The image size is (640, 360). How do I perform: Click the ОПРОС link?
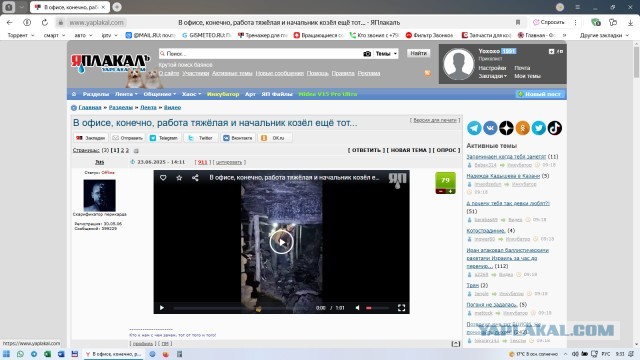pyautogui.click(x=446, y=150)
